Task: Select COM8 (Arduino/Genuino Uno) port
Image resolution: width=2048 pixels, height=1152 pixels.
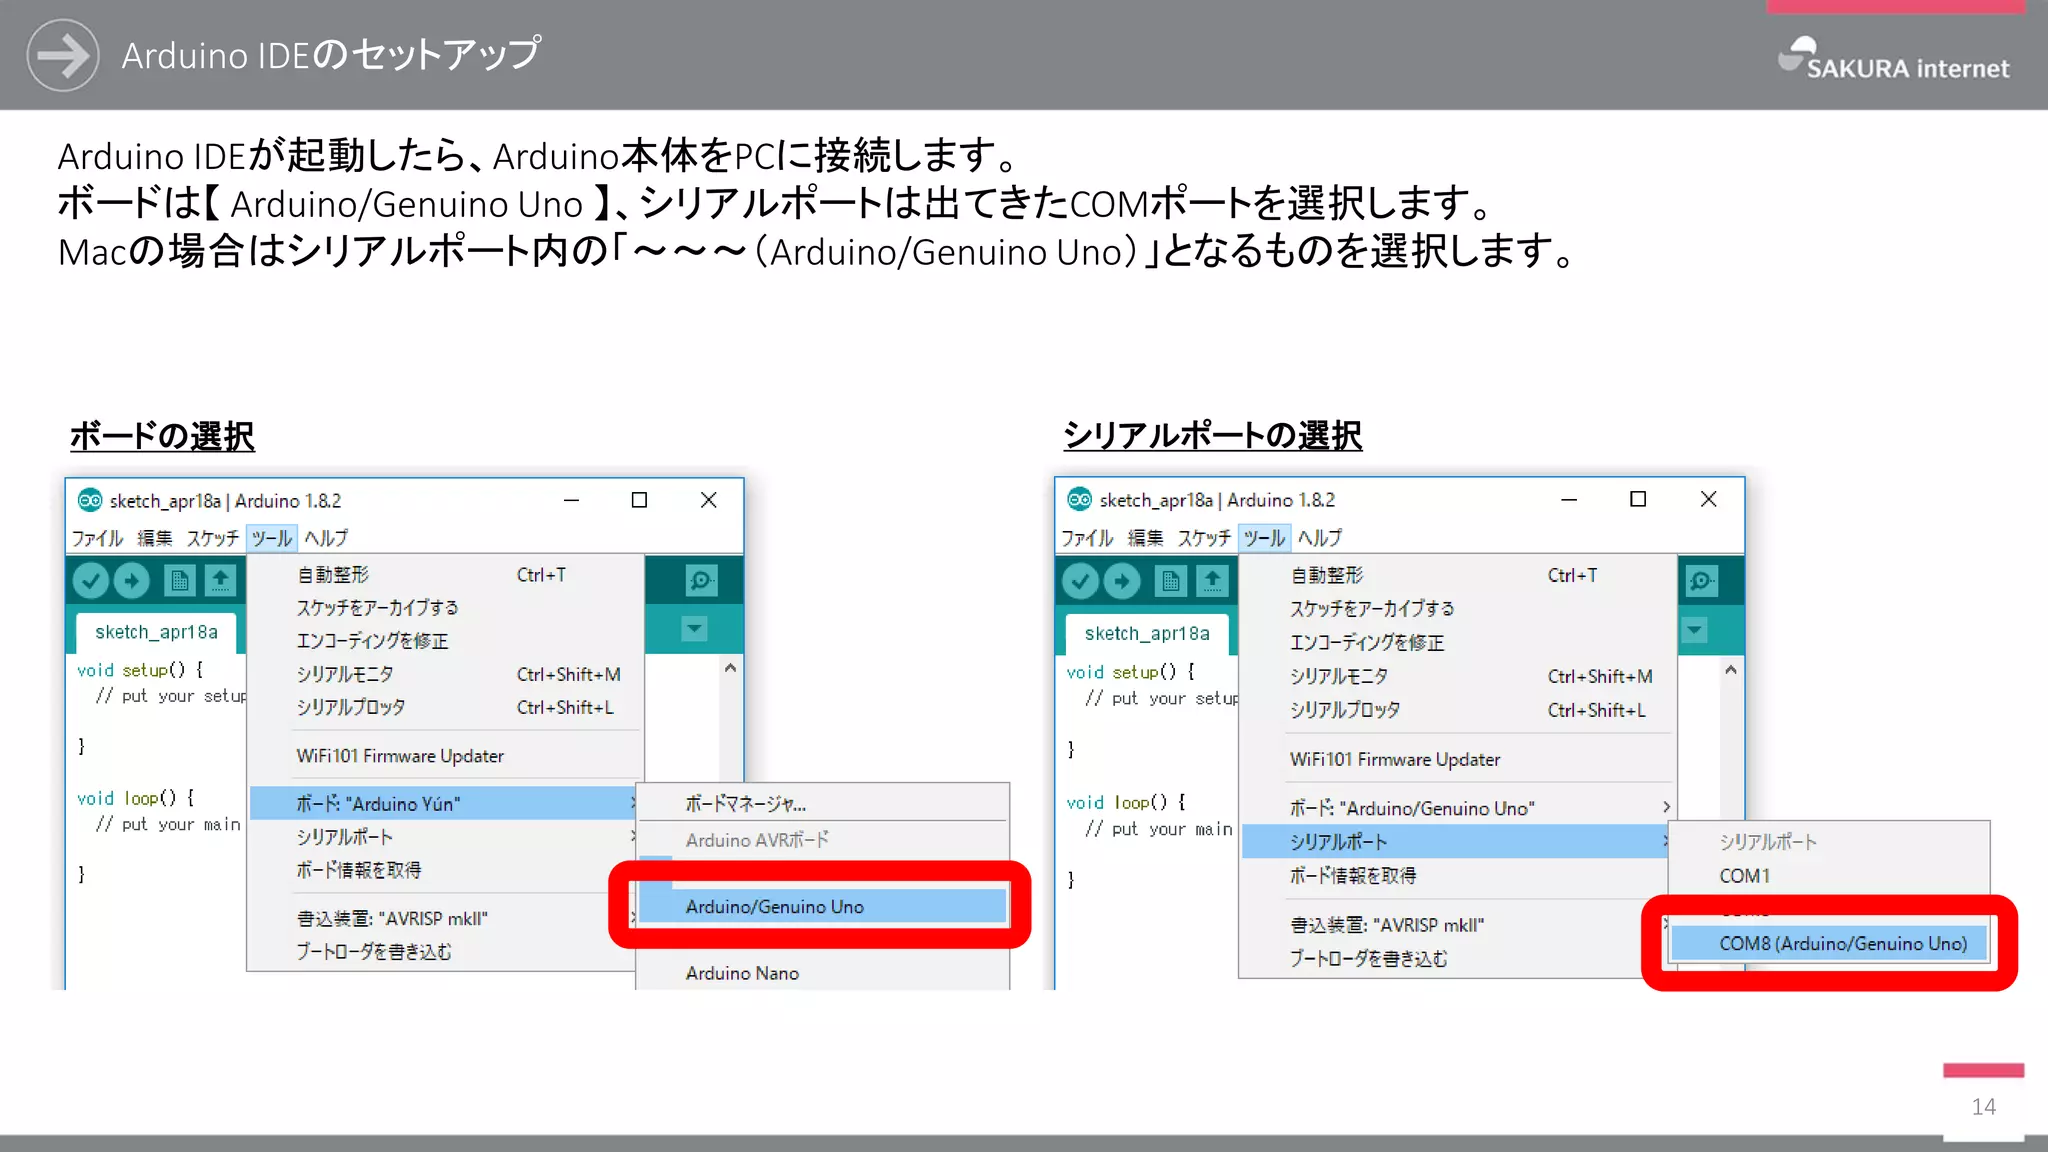Action: pos(1829,943)
